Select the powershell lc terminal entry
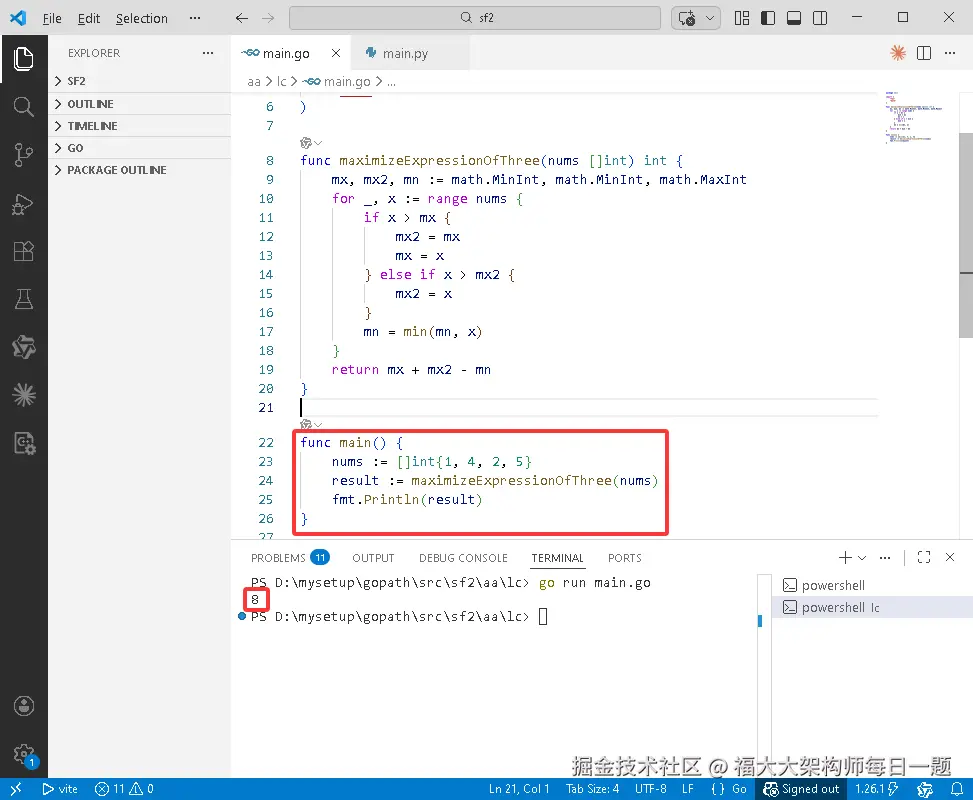973x800 pixels. (x=872, y=608)
